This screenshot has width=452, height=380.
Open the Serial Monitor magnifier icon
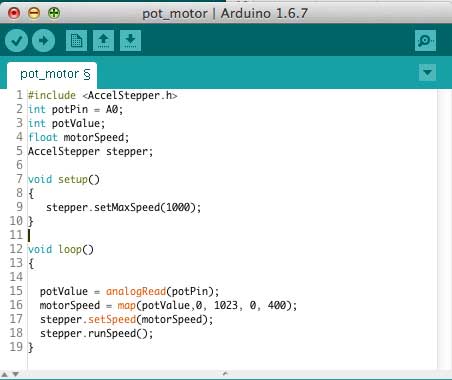coord(425,41)
